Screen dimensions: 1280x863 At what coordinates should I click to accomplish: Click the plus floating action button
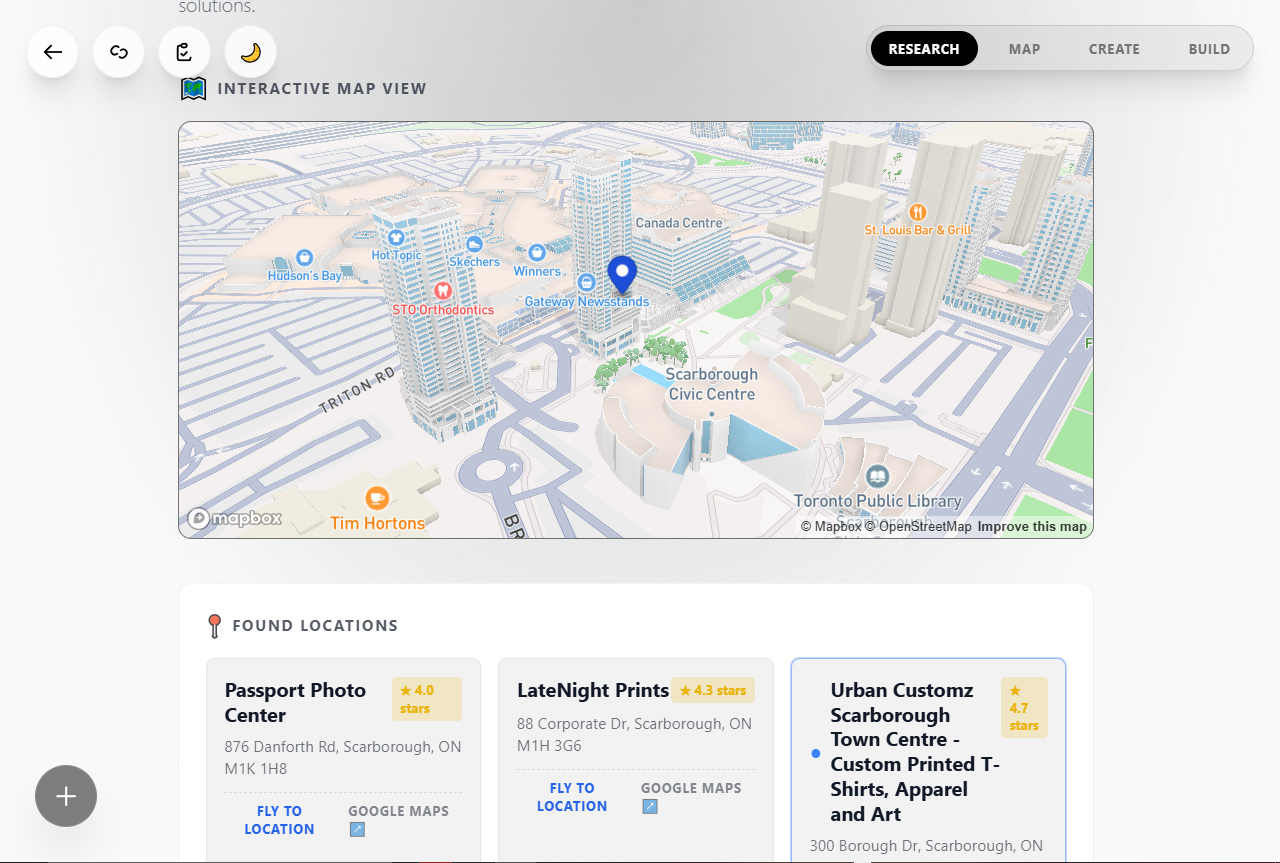click(x=66, y=796)
